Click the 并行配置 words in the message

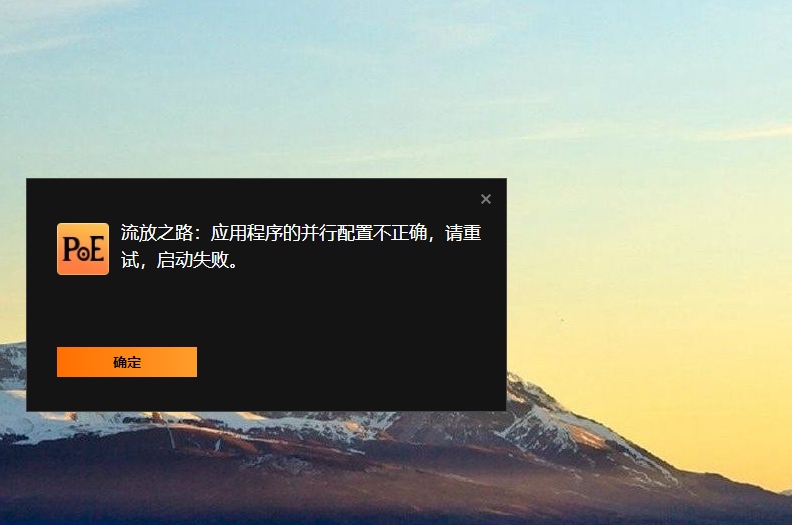pos(336,233)
